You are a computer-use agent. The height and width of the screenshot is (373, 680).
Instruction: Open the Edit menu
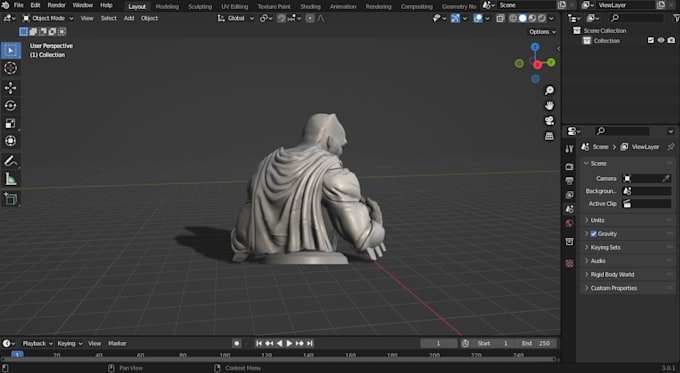point(36,5)
